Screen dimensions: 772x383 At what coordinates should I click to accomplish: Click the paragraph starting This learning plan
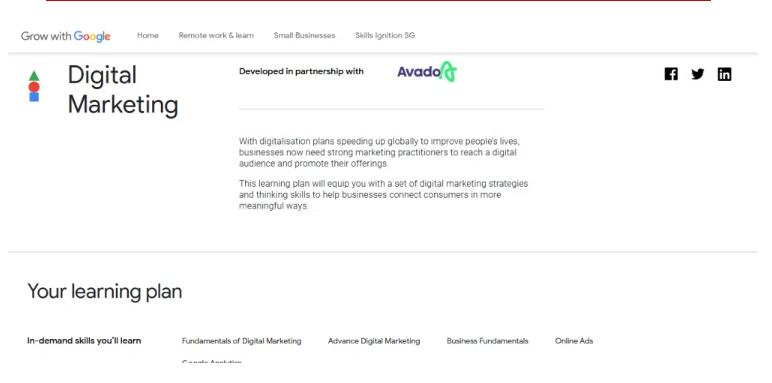coord(384,195)
